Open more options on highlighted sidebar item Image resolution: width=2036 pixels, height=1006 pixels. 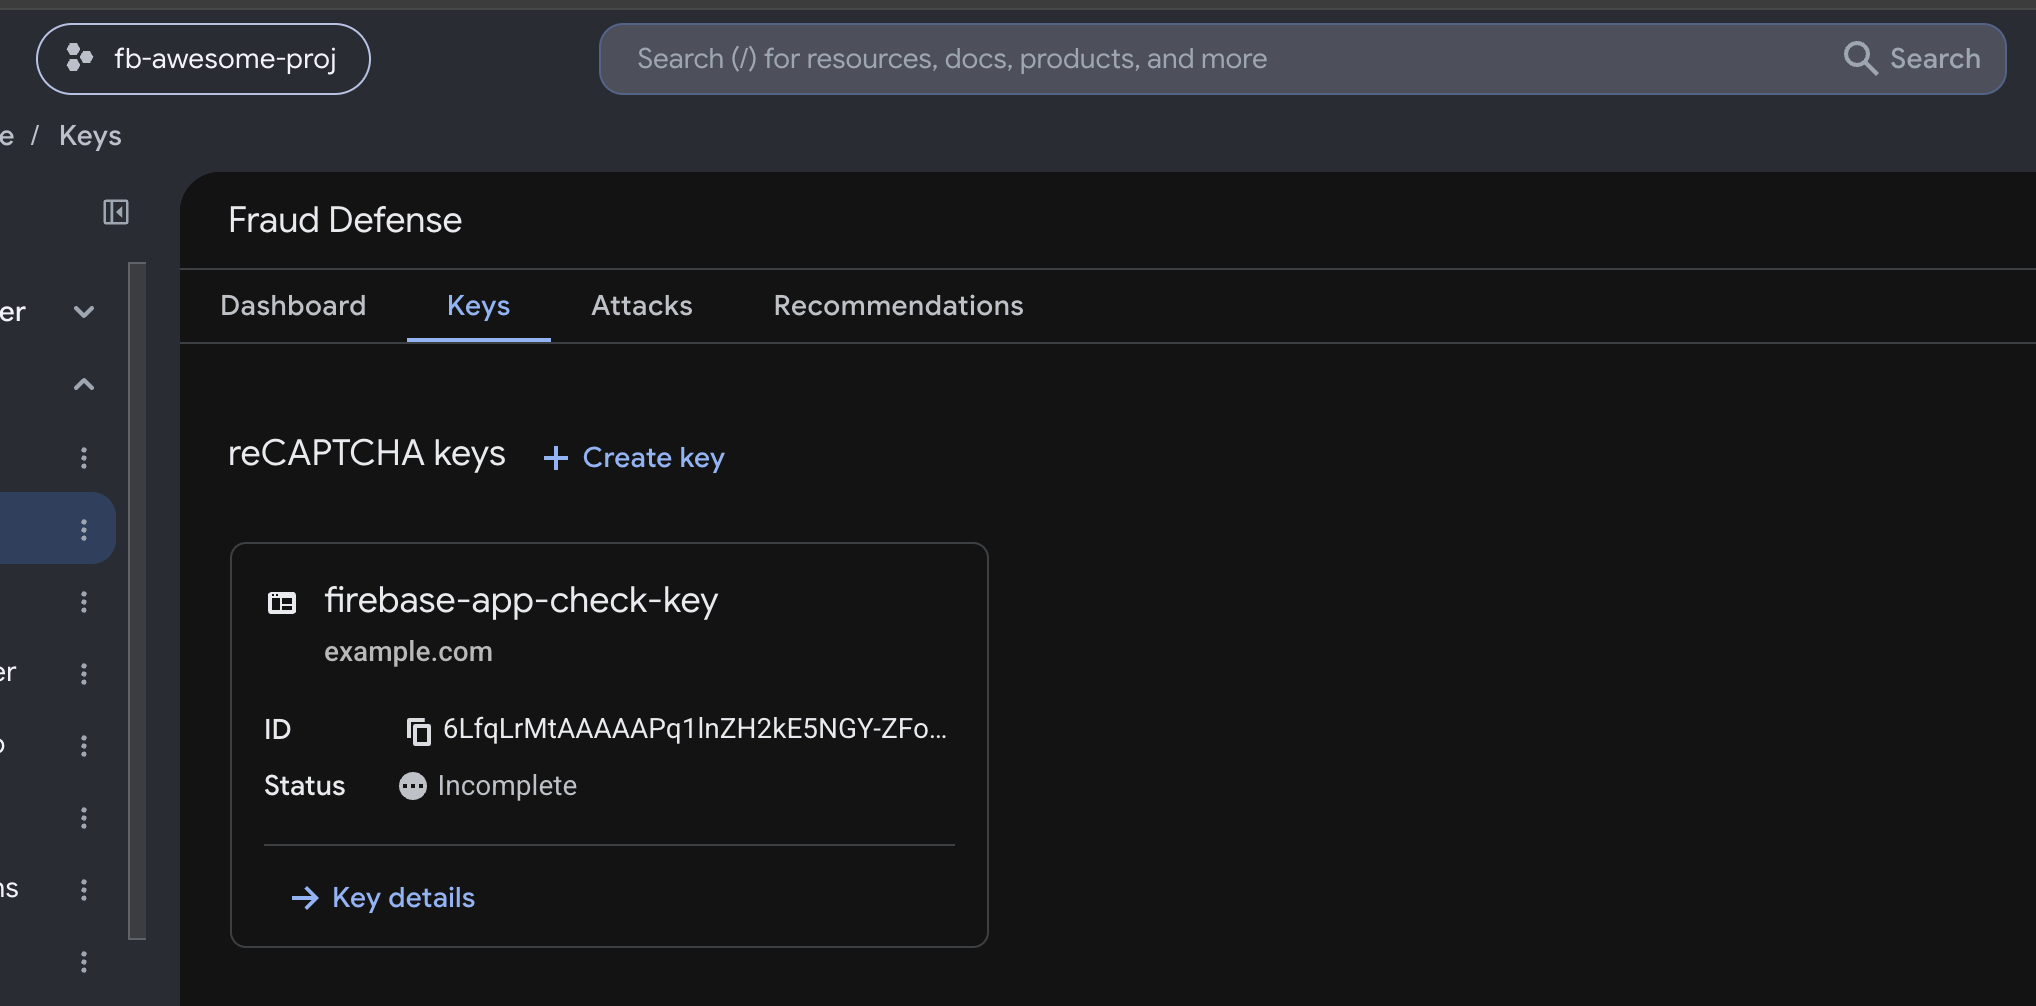pyautogui.click(x=84, y=529)
